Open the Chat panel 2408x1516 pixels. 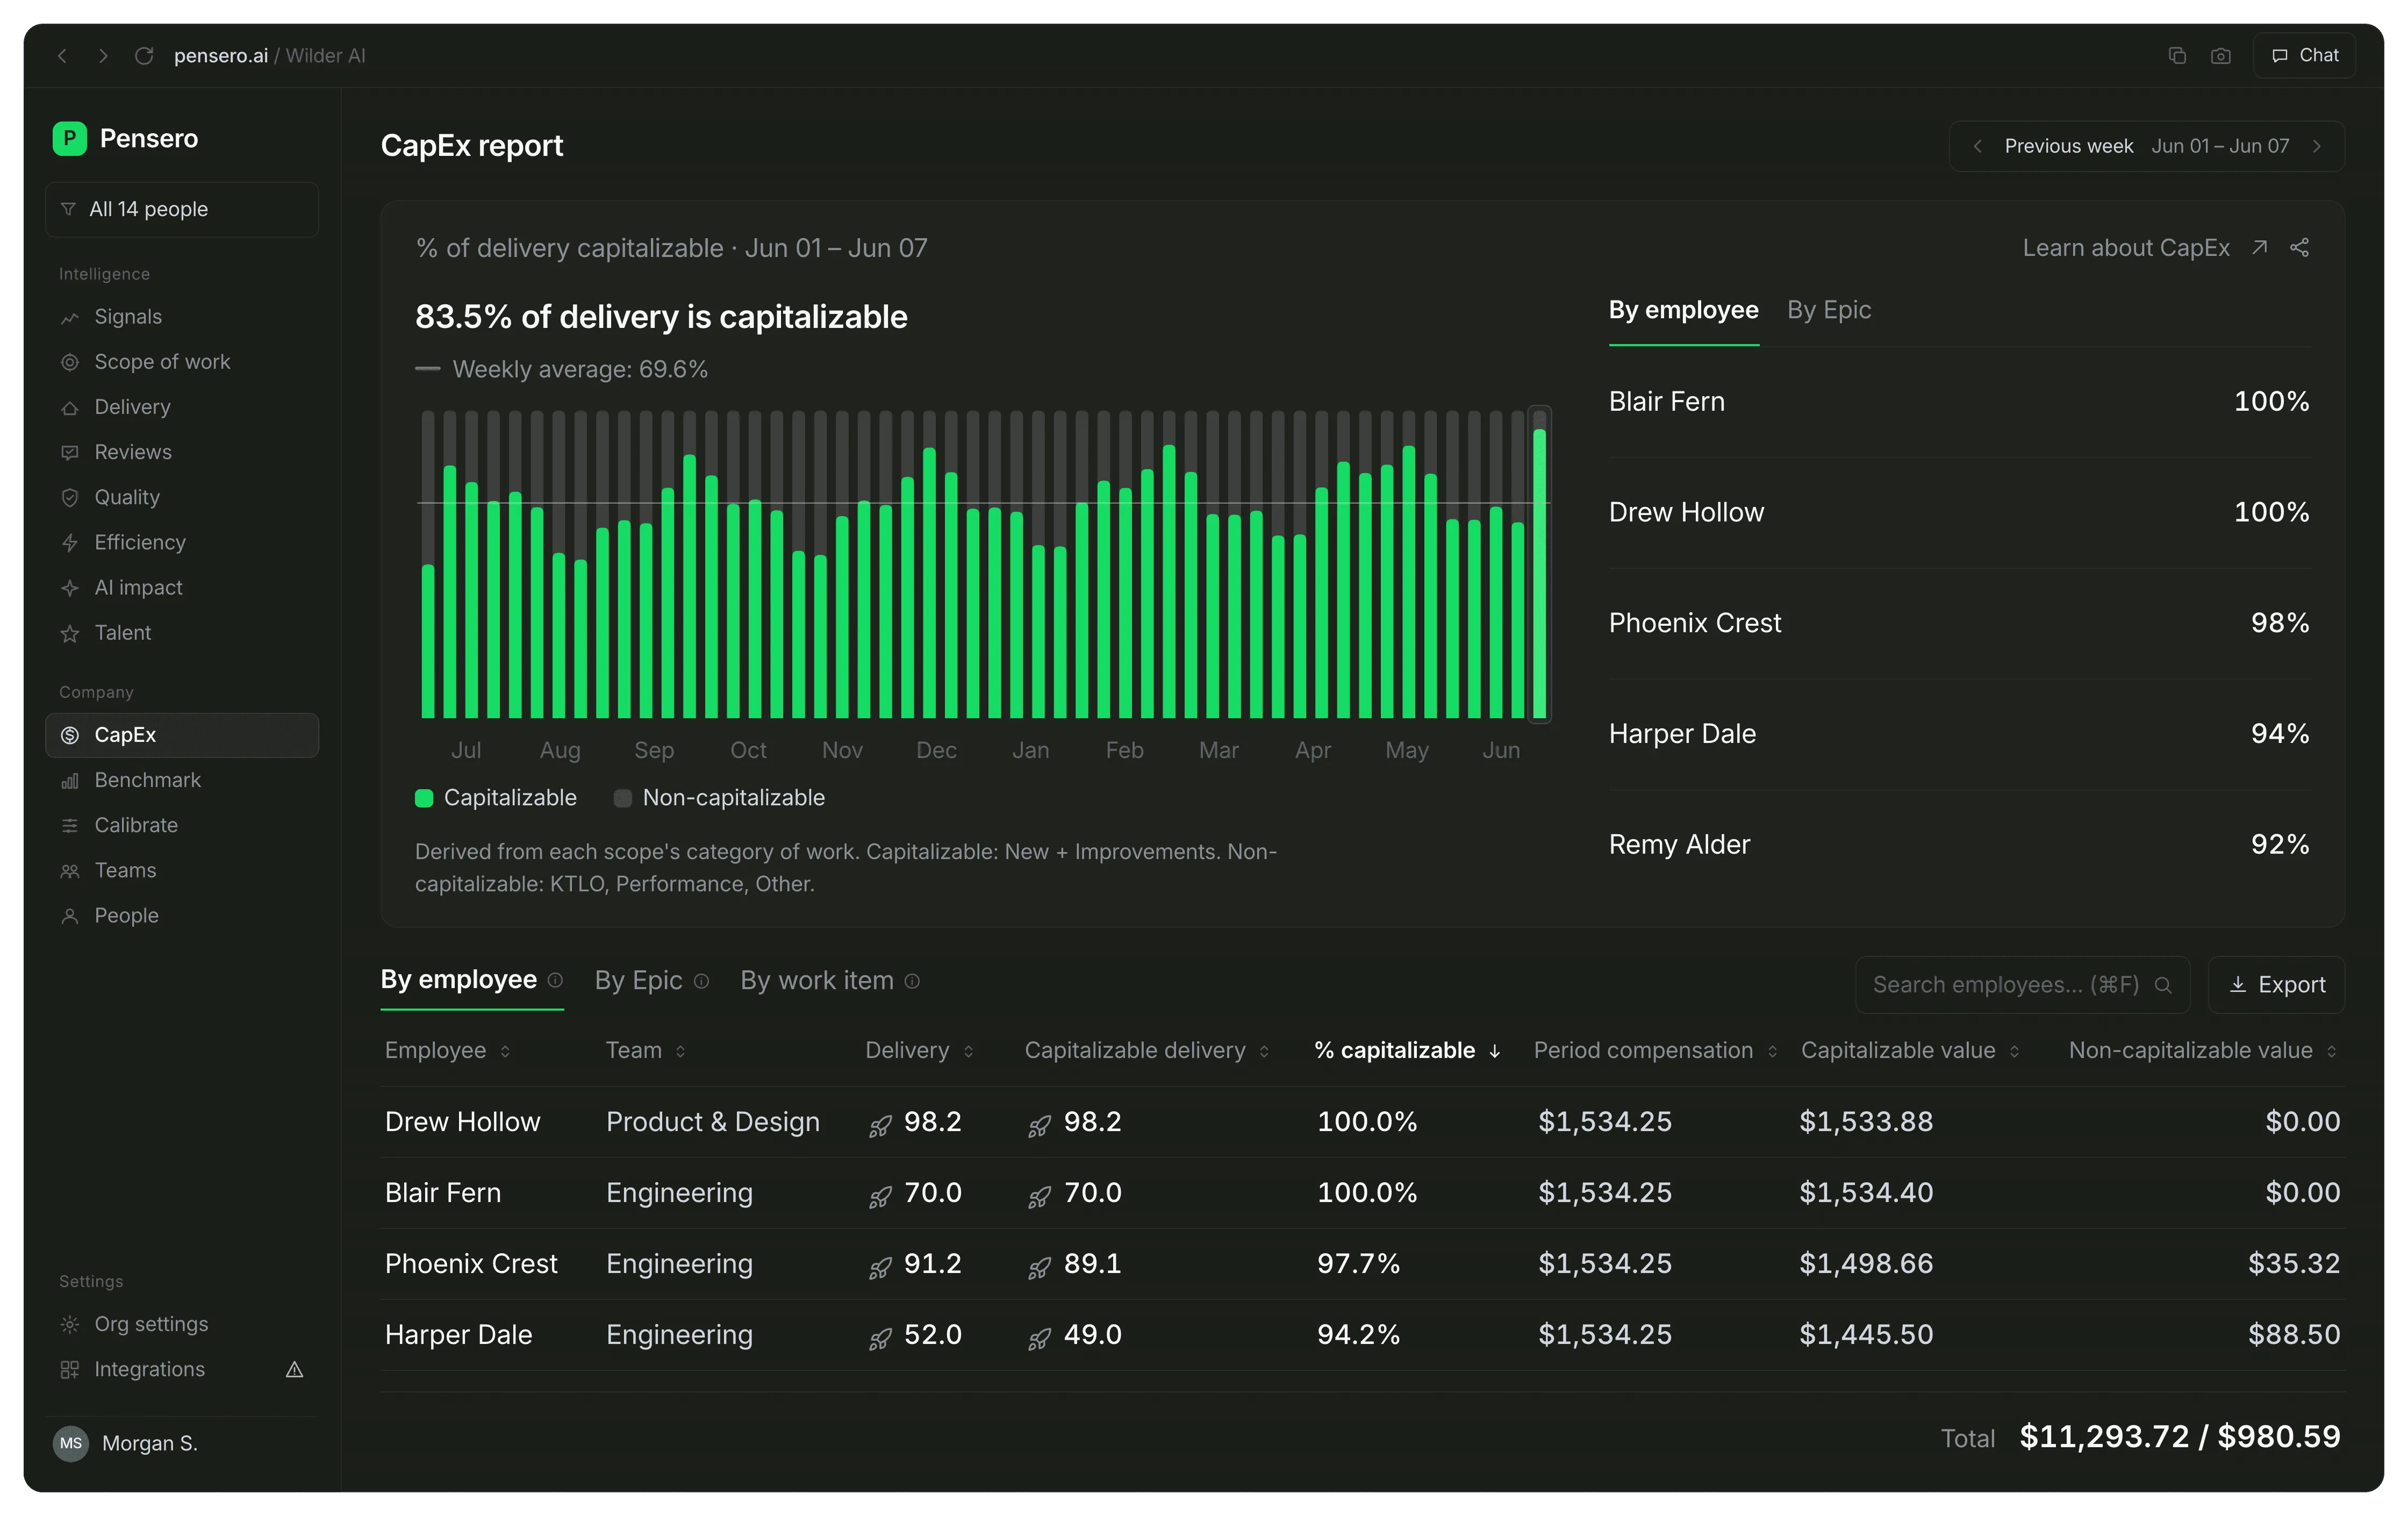[x=2304, y=55]
